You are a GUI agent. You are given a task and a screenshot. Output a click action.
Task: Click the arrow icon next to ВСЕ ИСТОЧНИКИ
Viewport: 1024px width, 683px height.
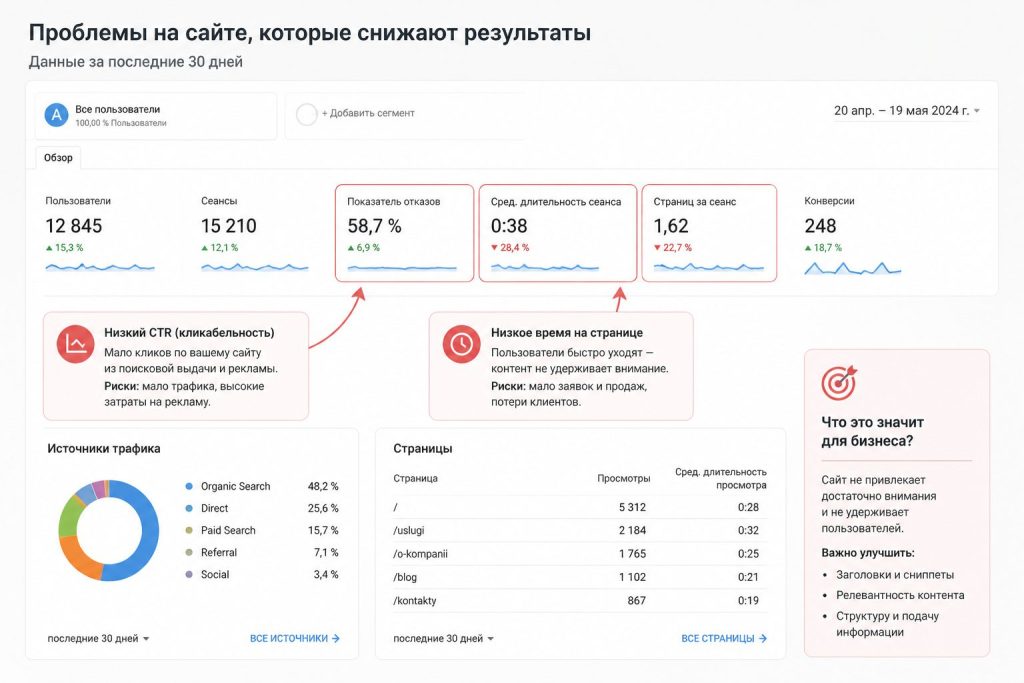click(336, 639)
